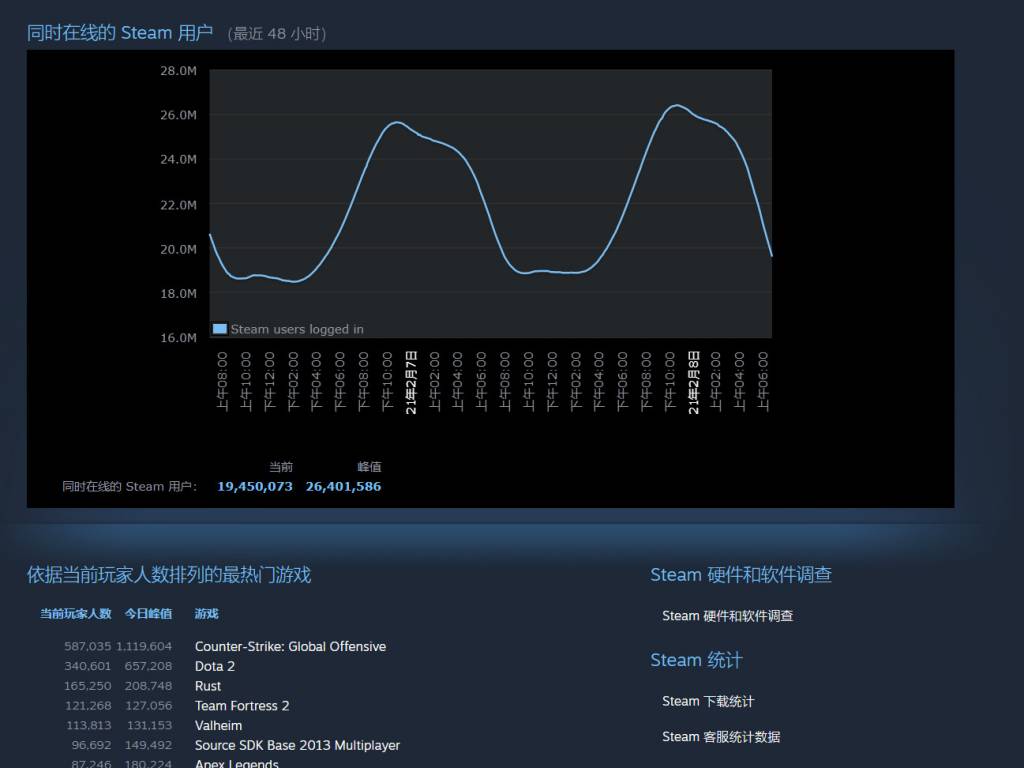The width and height of the screenshot is (1024, 768).
Task: Click the 28.0M y-axis label
Action: [178, 71]
